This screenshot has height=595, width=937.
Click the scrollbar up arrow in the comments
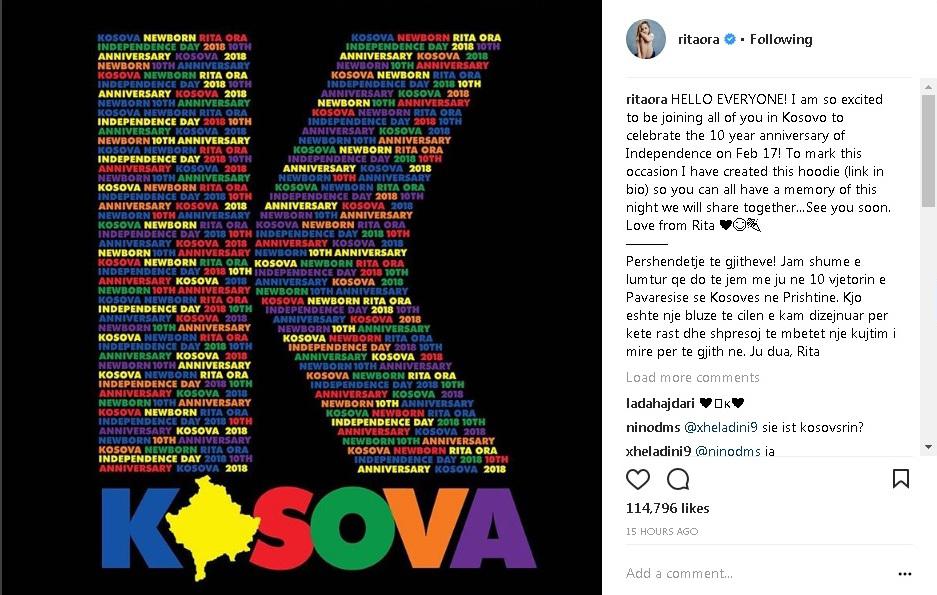point(929,84)
